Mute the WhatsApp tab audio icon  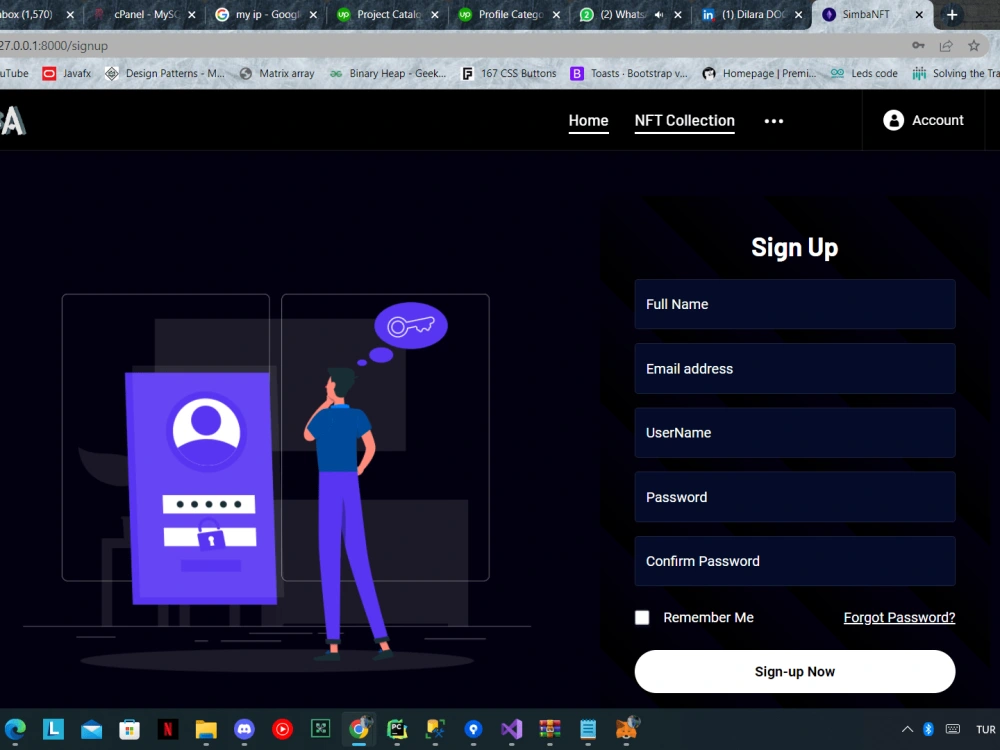[659, 15]
